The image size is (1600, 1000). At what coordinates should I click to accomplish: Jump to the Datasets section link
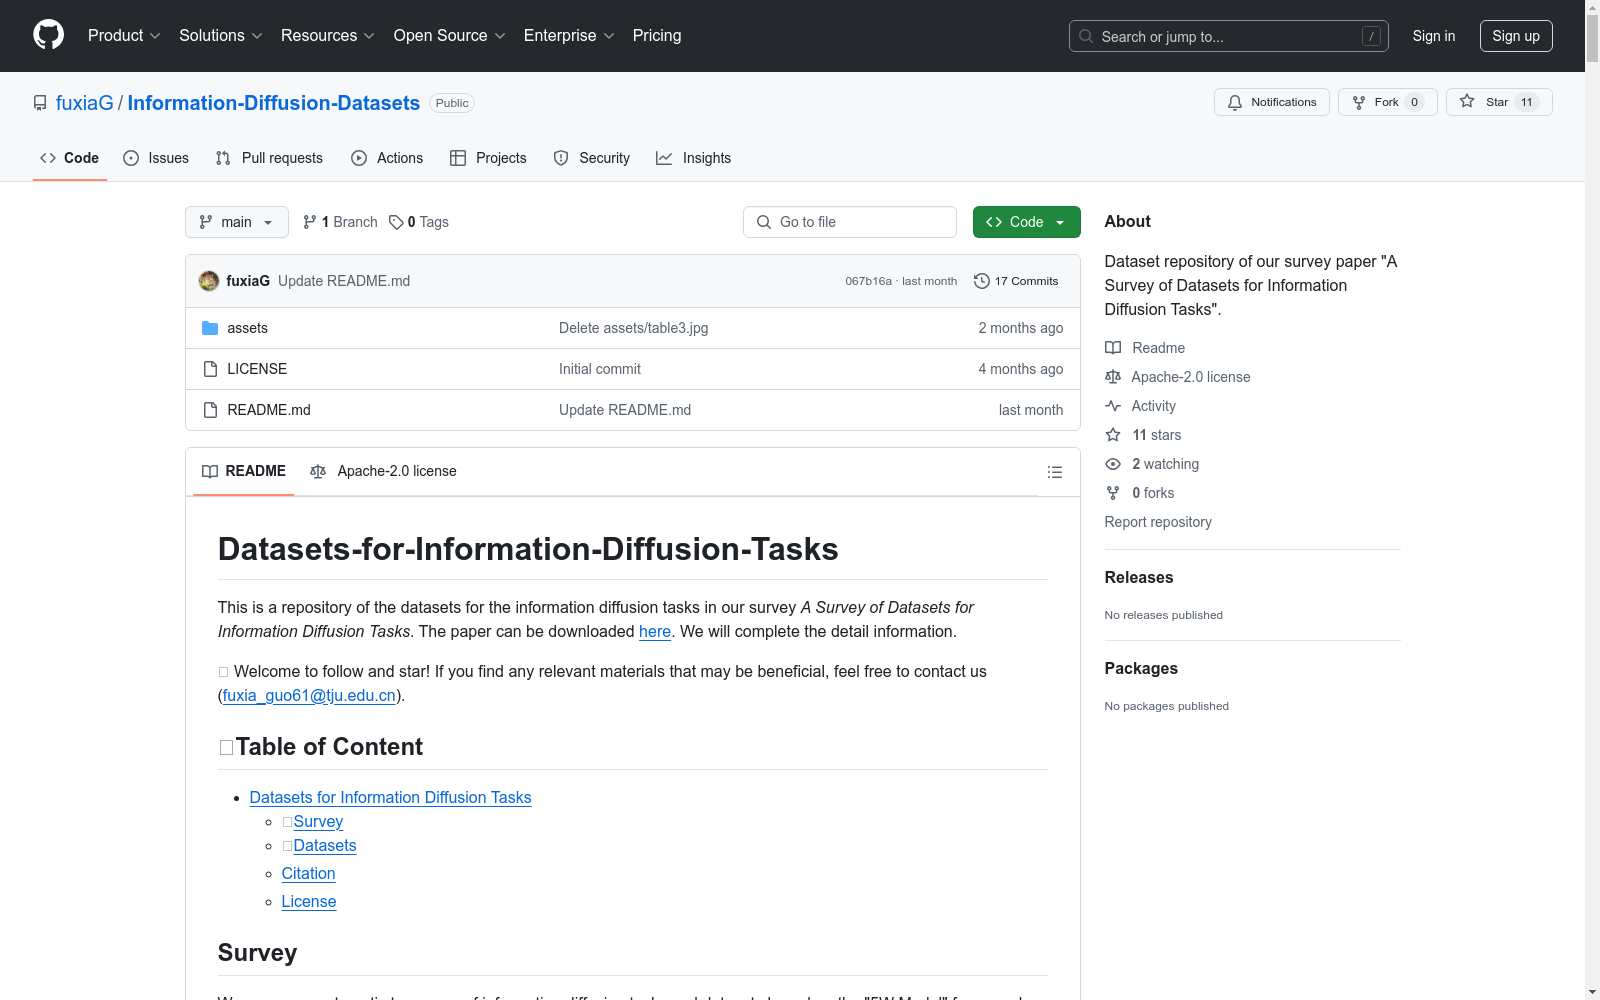tap(325, 845)
